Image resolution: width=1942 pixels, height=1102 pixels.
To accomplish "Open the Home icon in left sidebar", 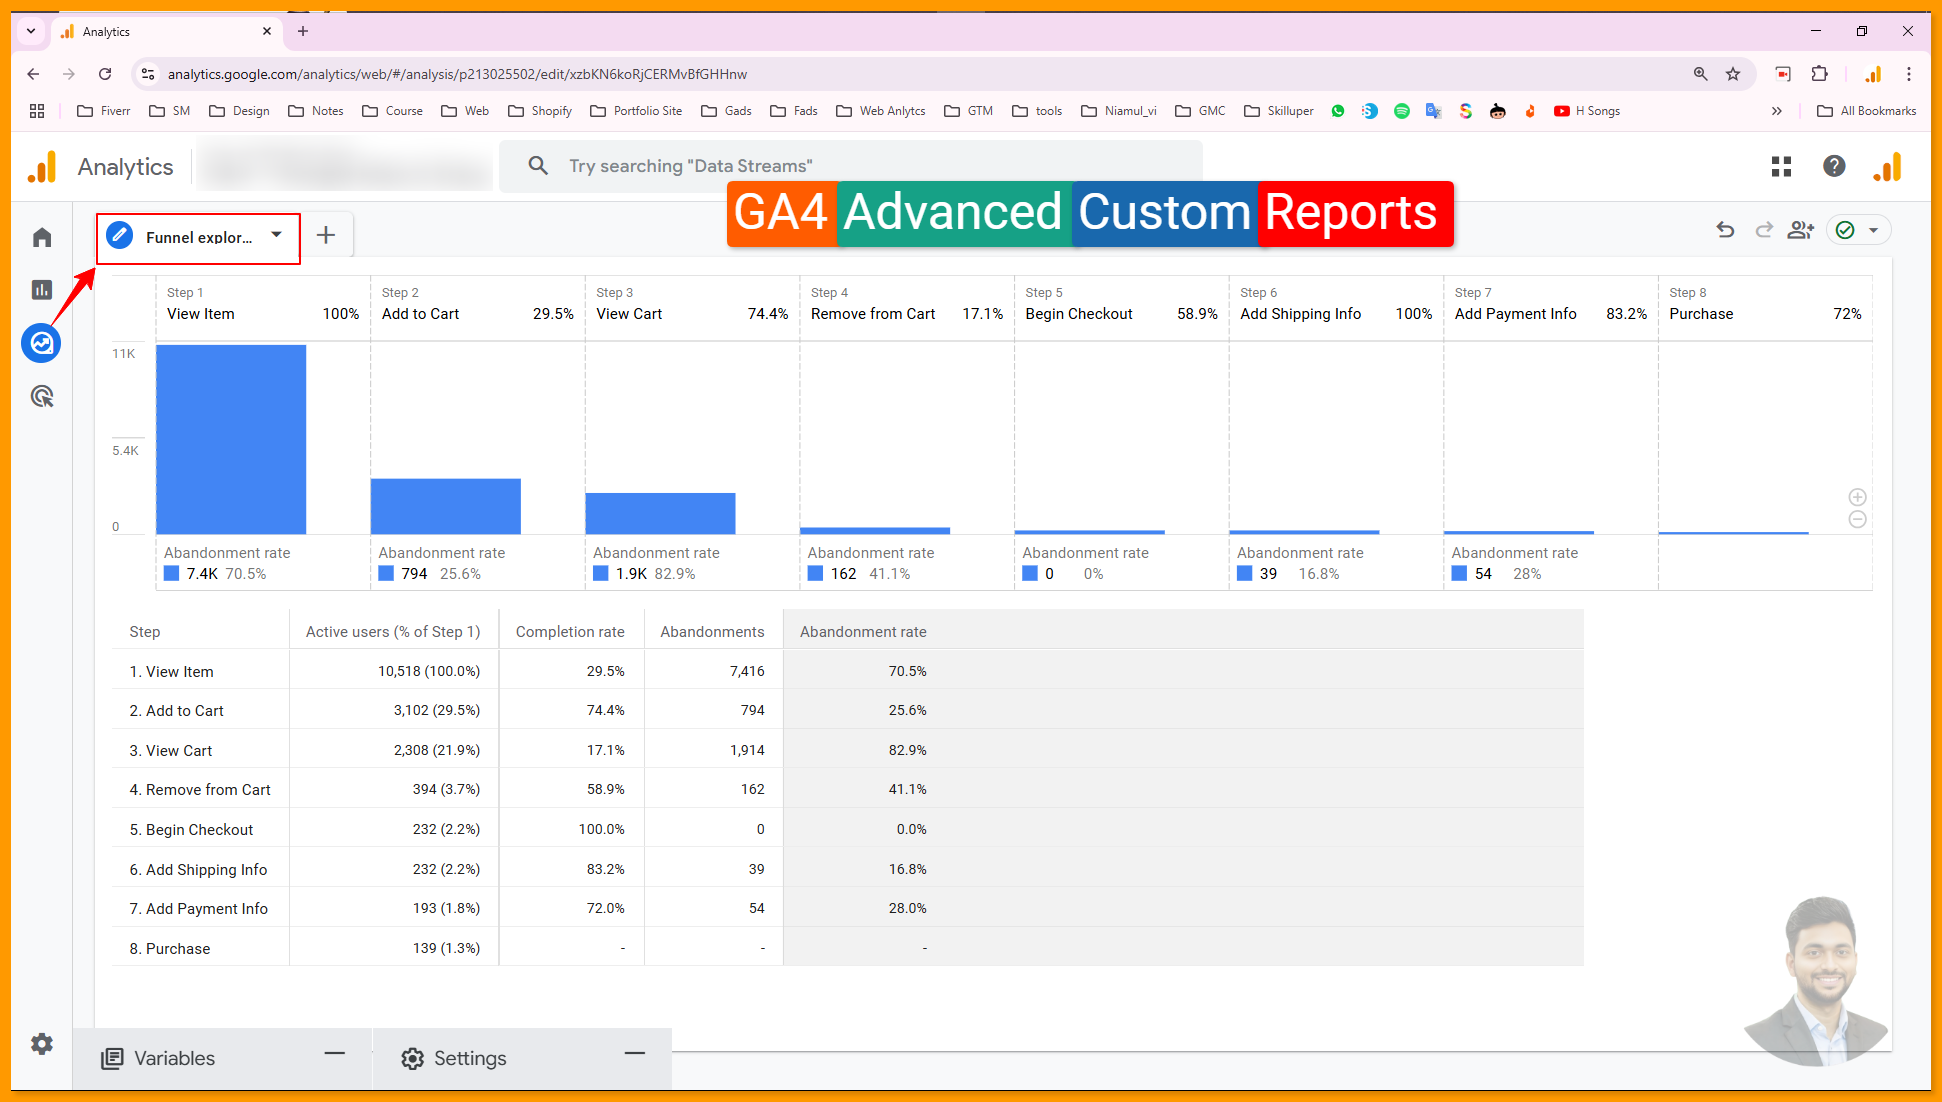I will point(42,237).
